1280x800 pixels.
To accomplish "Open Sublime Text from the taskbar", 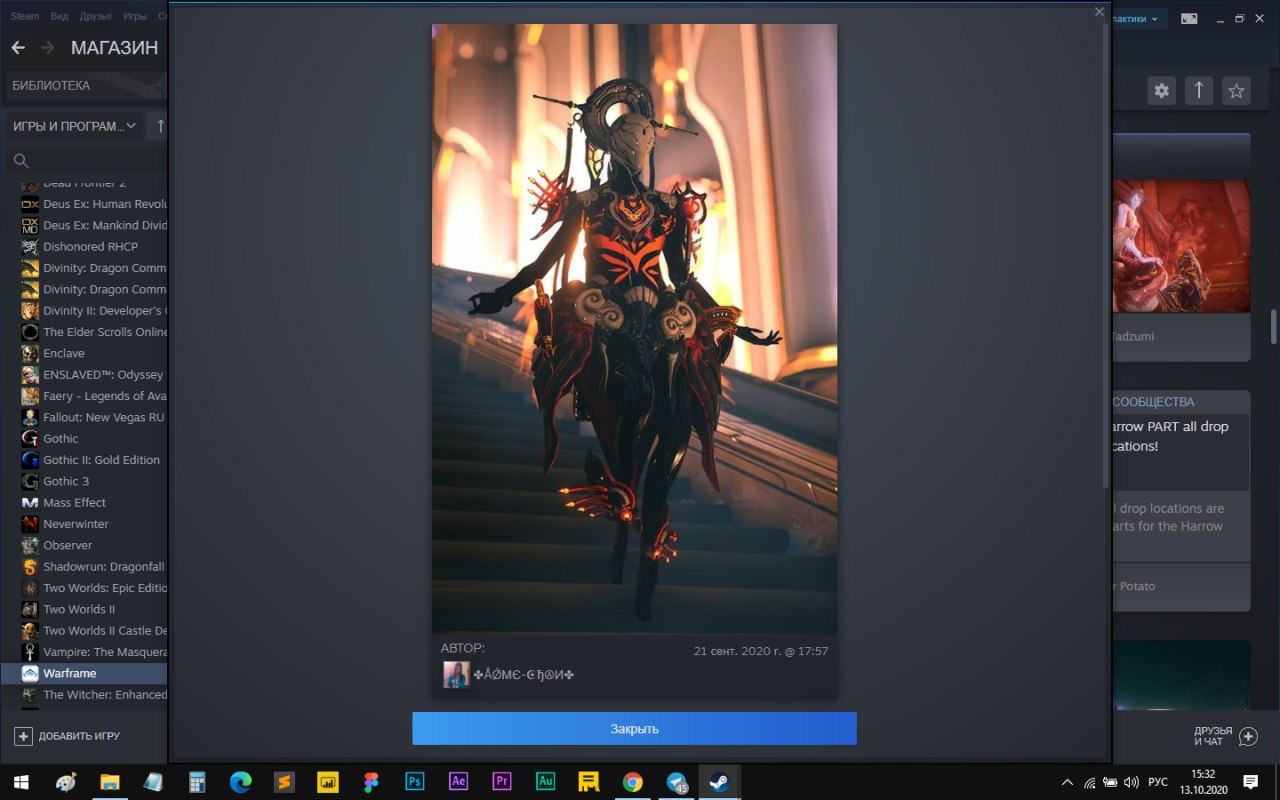I will (x=284, y=782).
